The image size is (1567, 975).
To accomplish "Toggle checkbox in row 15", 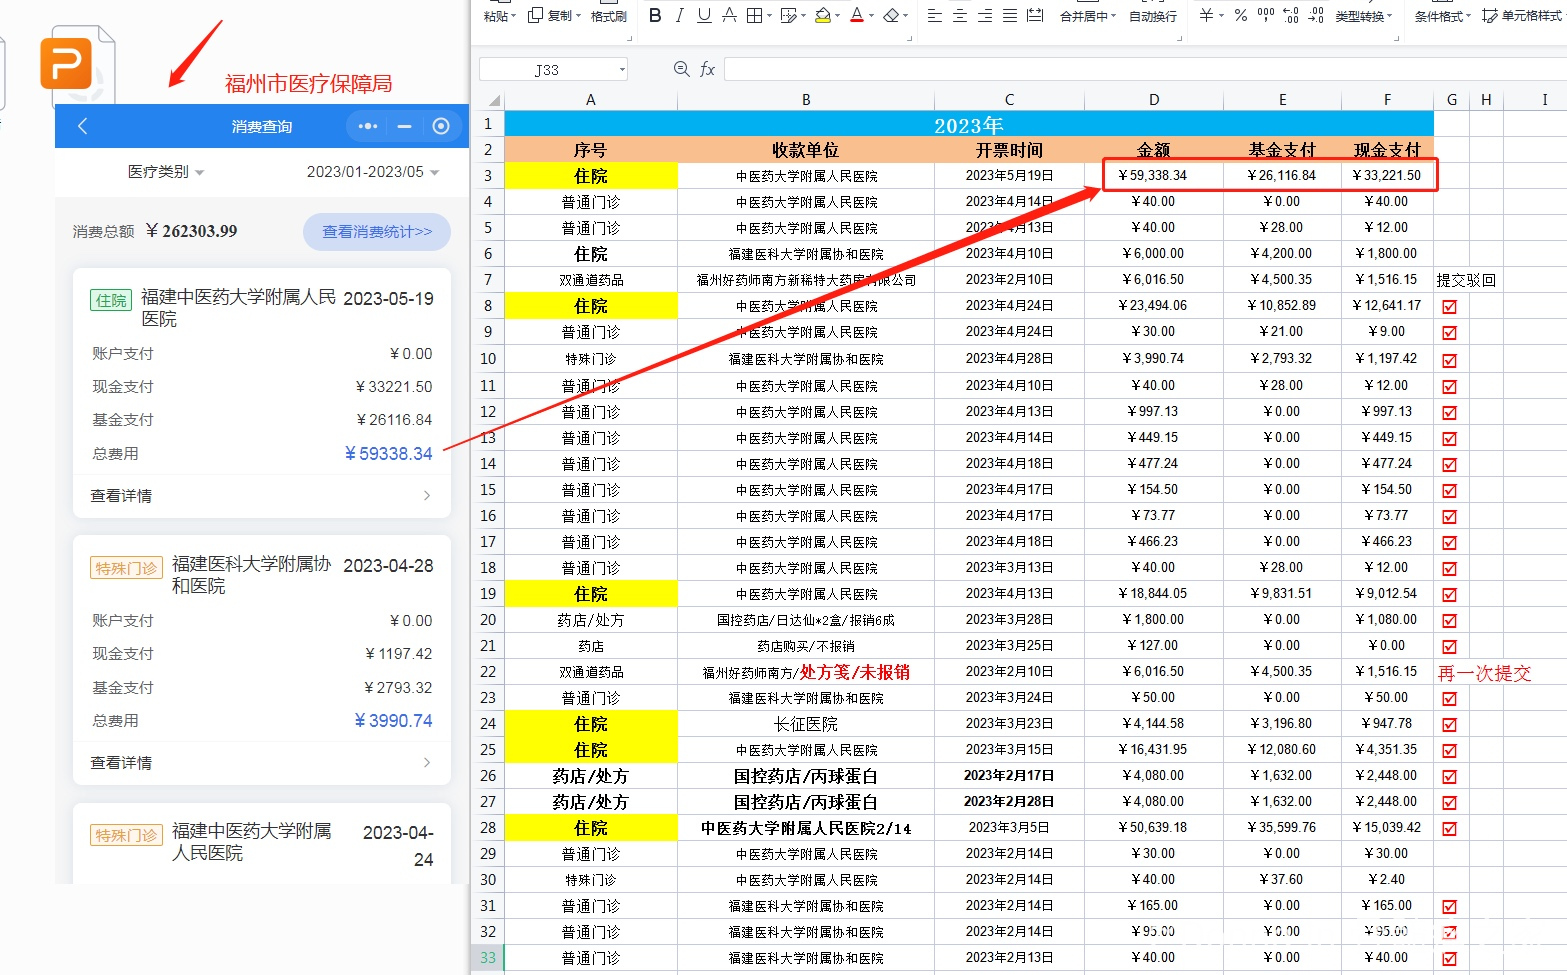I will 1450,490.
